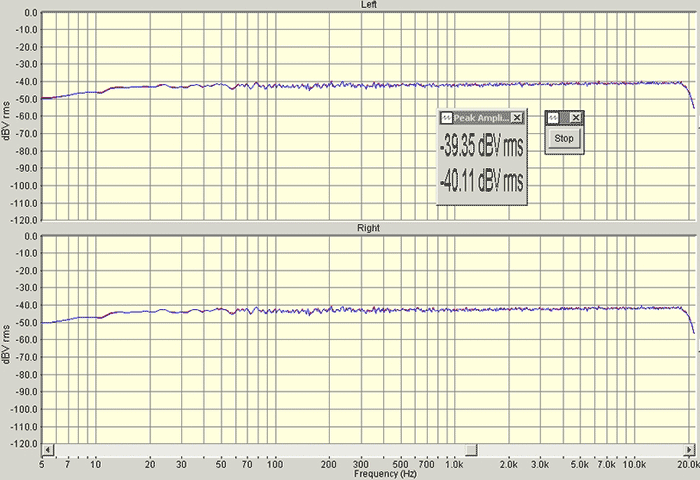
Task: Click the 500 frequency axis label
Action: click(x=400, y=465)
